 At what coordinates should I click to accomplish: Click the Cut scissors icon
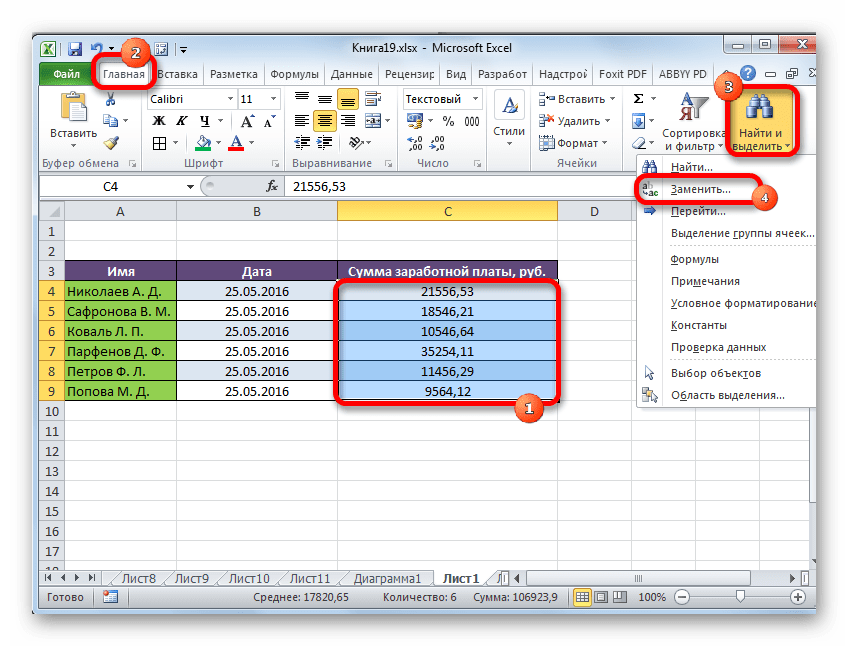111,99
